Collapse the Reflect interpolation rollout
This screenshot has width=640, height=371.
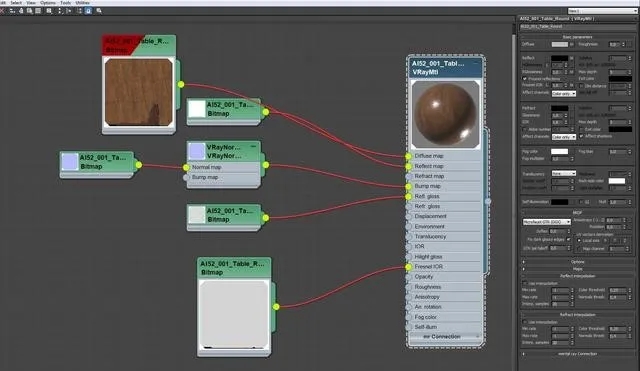tap(577, 276)
